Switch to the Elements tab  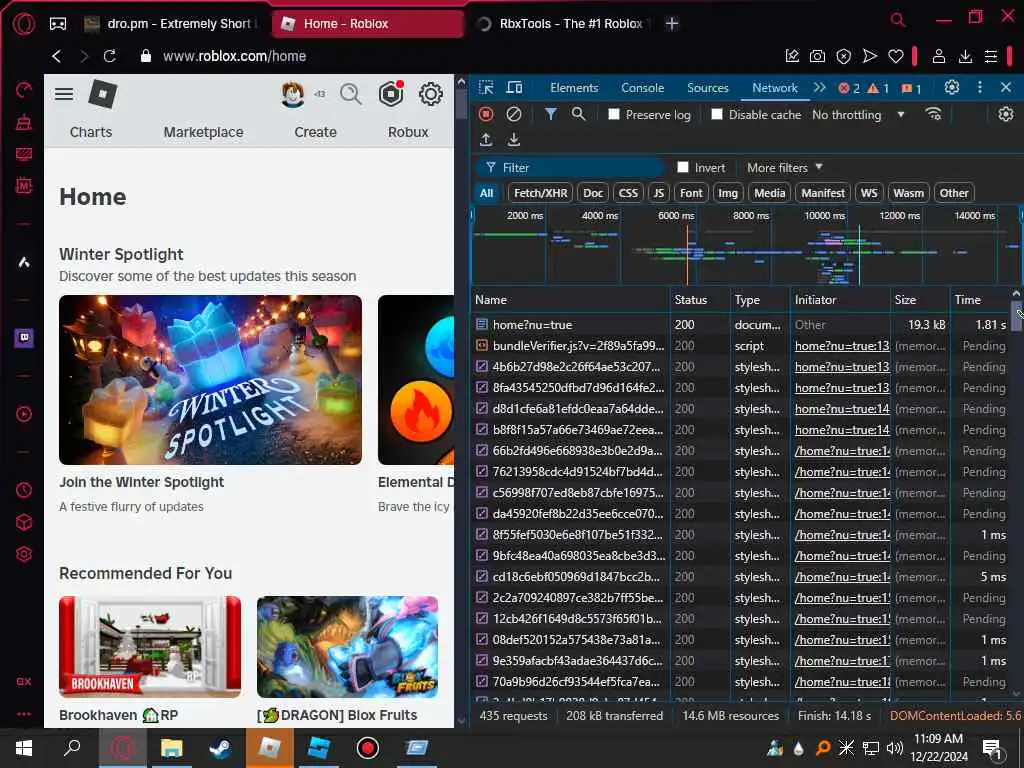coord(574,88)
